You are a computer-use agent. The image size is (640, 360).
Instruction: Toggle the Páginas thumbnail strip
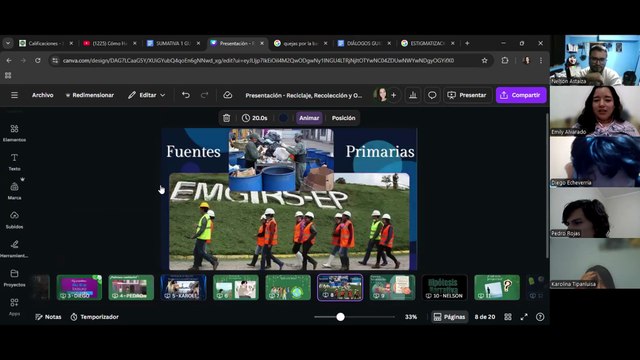click(449, 317)
